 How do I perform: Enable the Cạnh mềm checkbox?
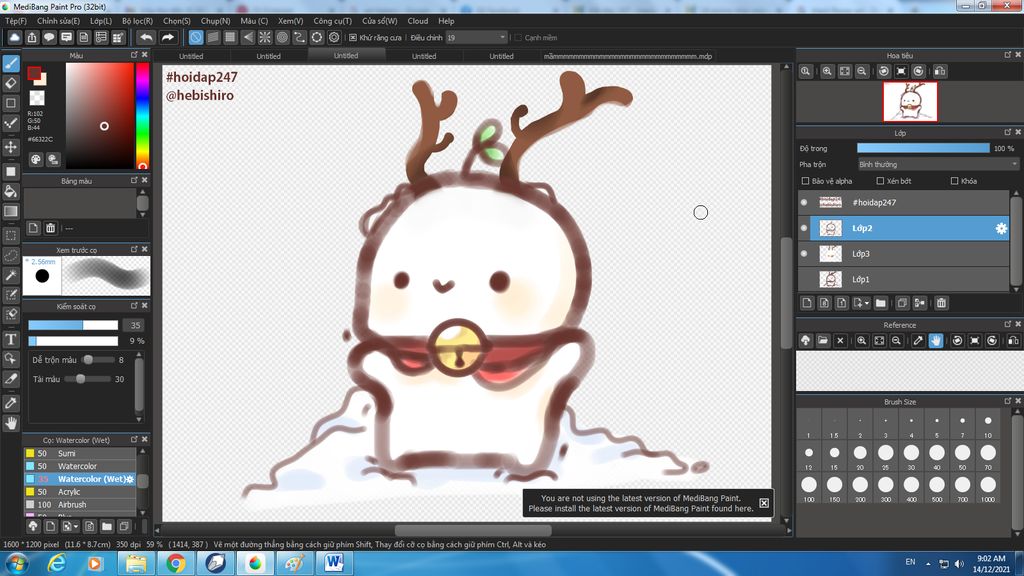point(518,37)
